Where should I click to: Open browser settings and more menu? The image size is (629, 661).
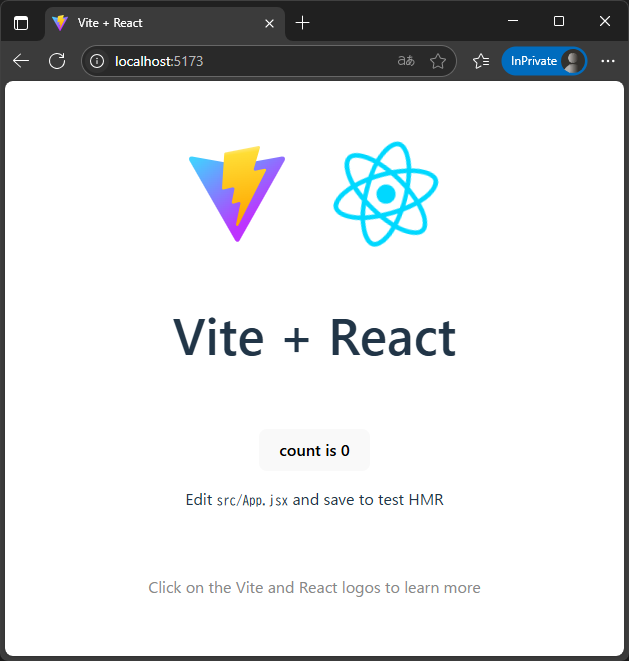607,61
